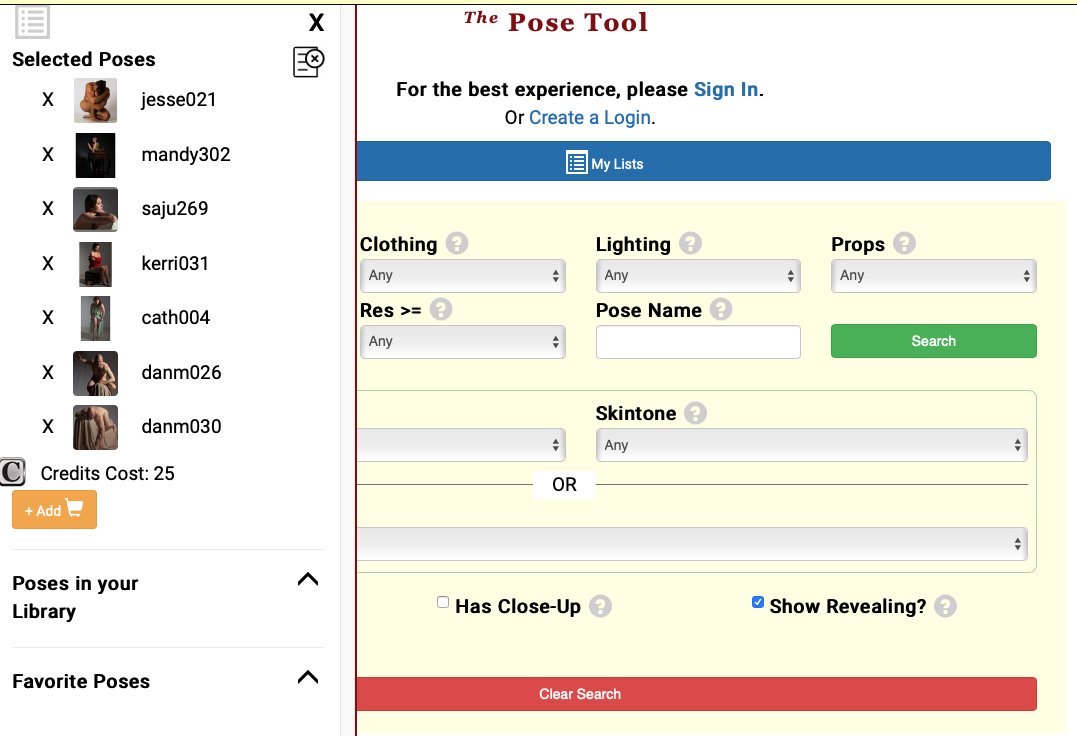Image resolution: width=1077 pixels, height=736 pixels.
Task: Clear all selected poses with the list-remove icon
Action: point(308,62)
